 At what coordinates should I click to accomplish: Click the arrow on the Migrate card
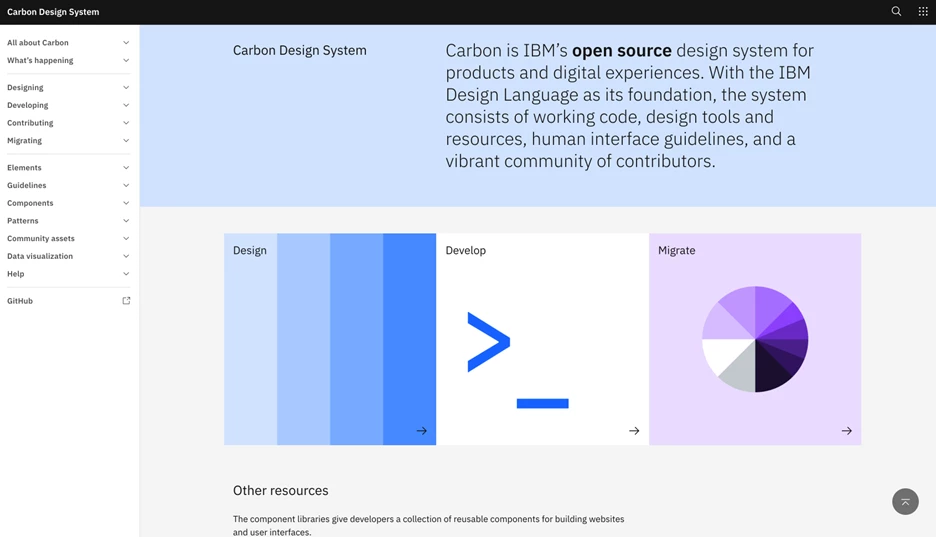[846, 431]
